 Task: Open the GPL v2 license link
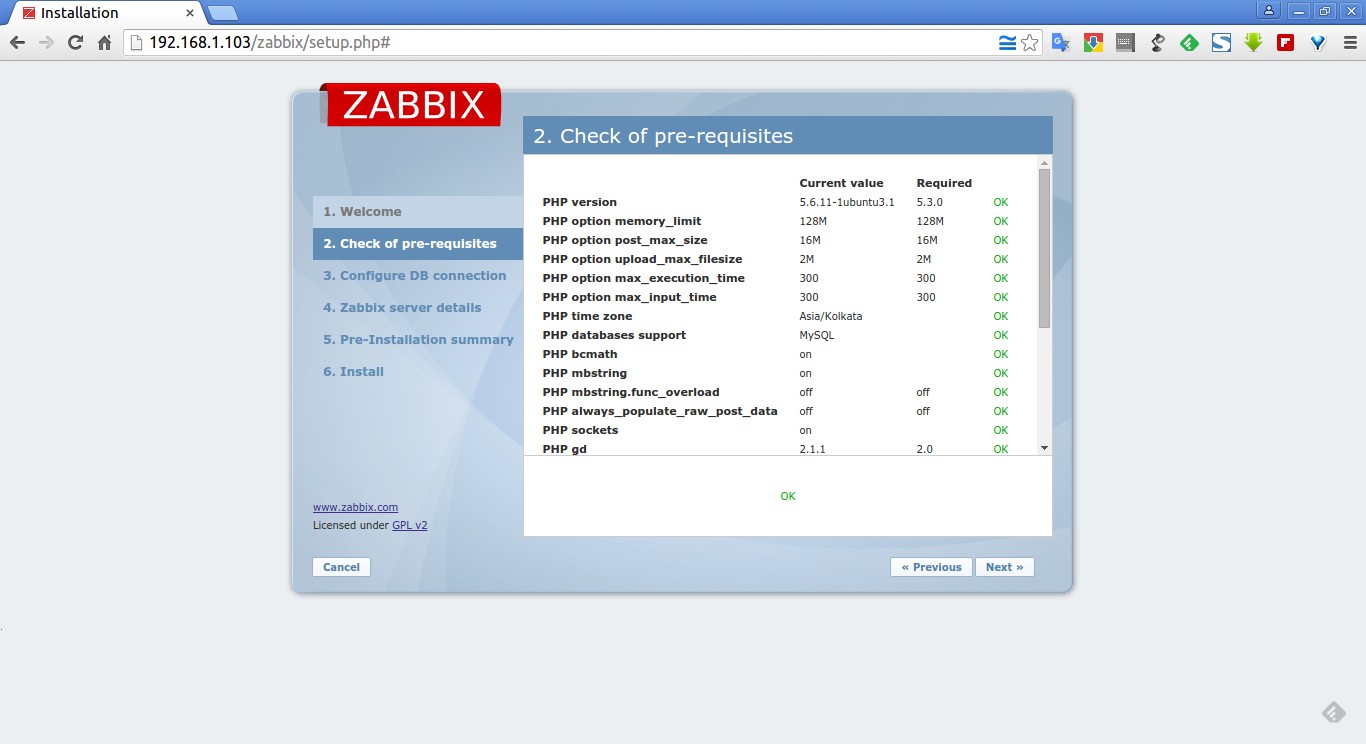tap(409, 525)
